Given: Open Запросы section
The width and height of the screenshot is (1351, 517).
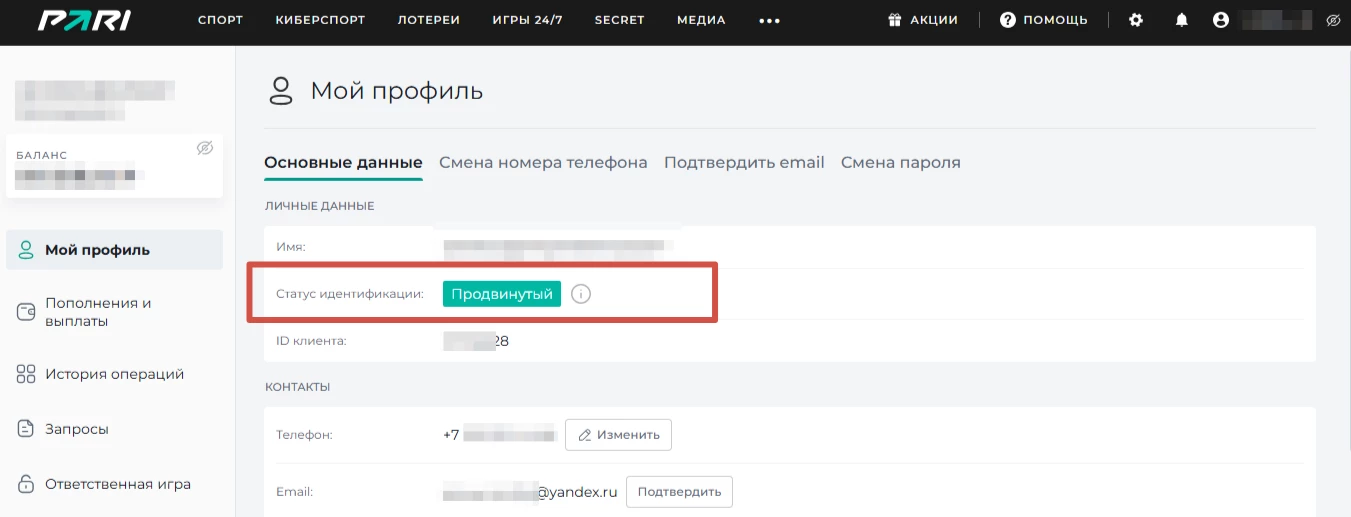Looking at the screenshot, I should (77, 429).
